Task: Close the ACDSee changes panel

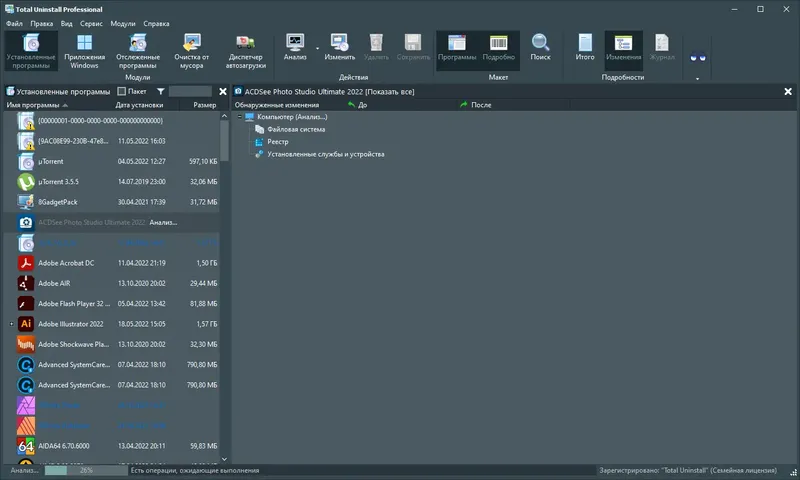Action: (x=788, y=91)
